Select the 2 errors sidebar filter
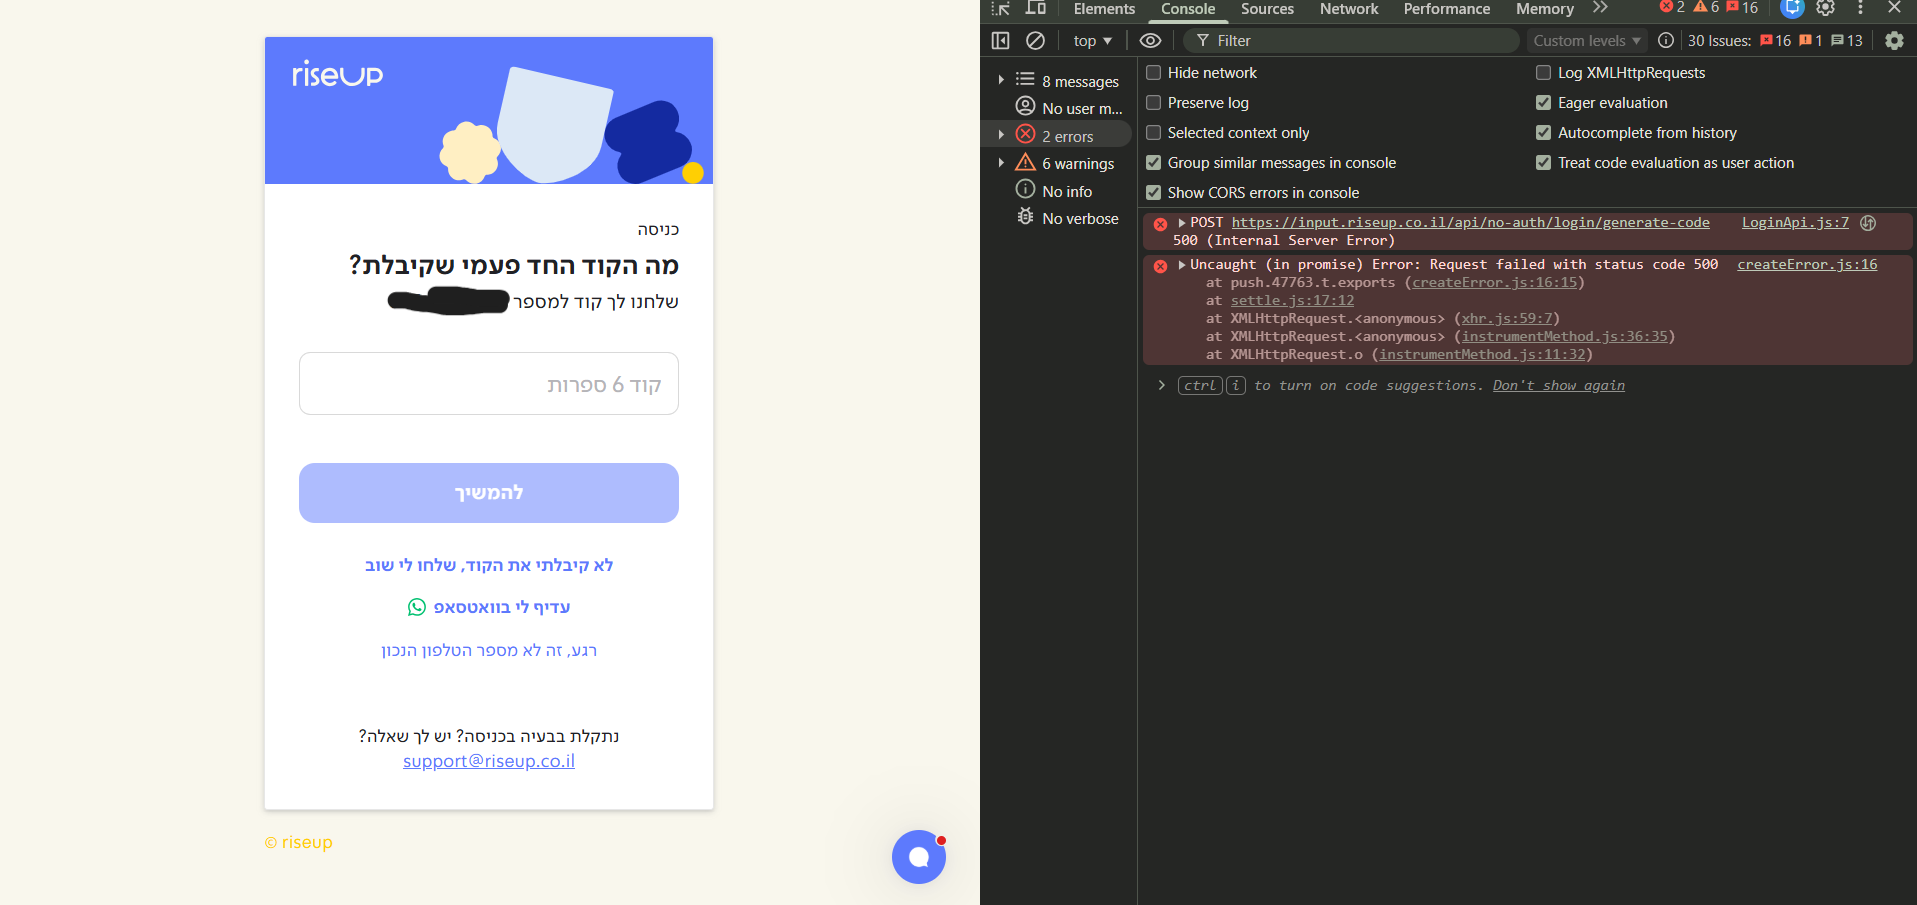 [1058, 135]
